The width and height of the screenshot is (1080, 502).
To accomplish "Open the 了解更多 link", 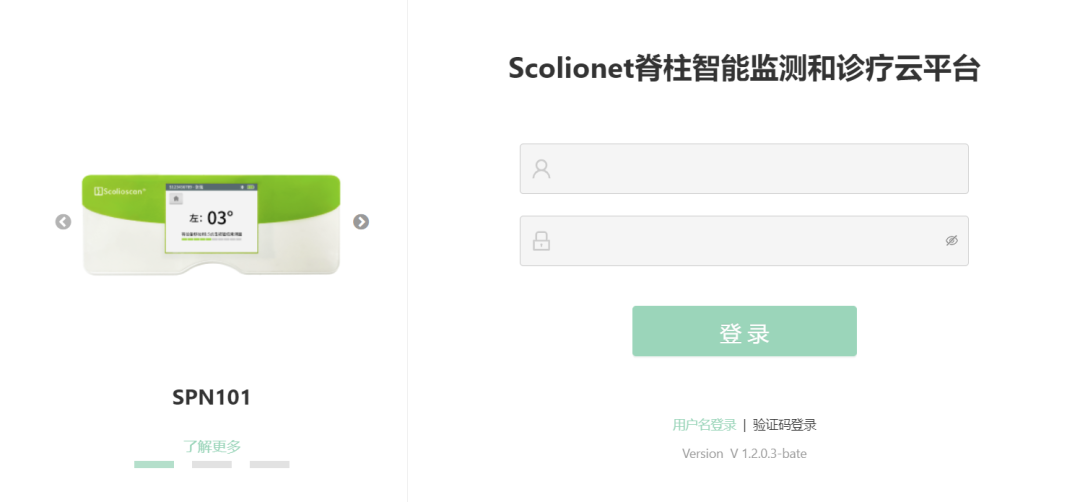I will [212, 446].
